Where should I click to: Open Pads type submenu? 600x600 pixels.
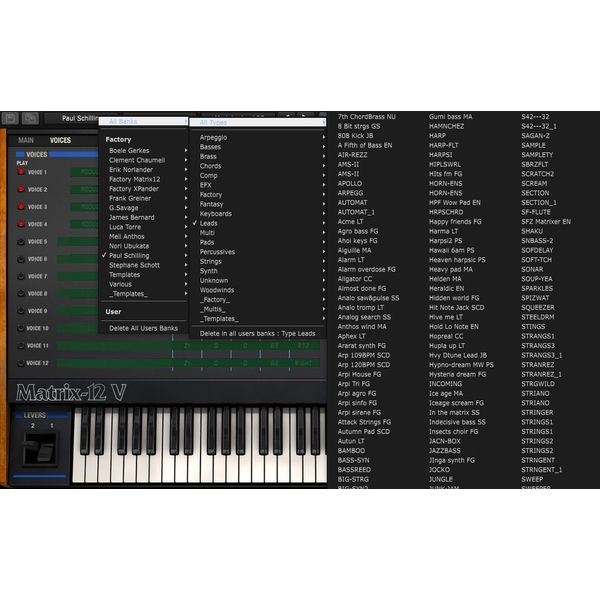(258, 243)
